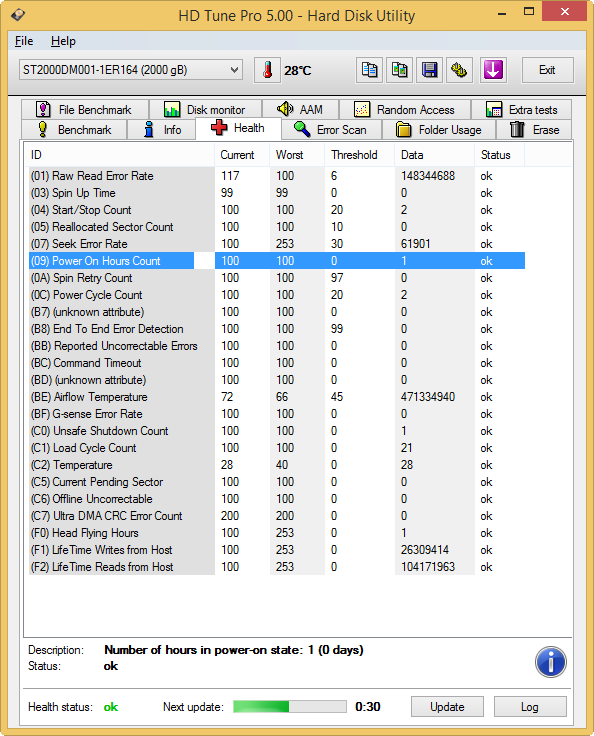Viewport: 594px width, 736px height.
Task: Switch to the Folder Usage tab
Action: (439, 130)
